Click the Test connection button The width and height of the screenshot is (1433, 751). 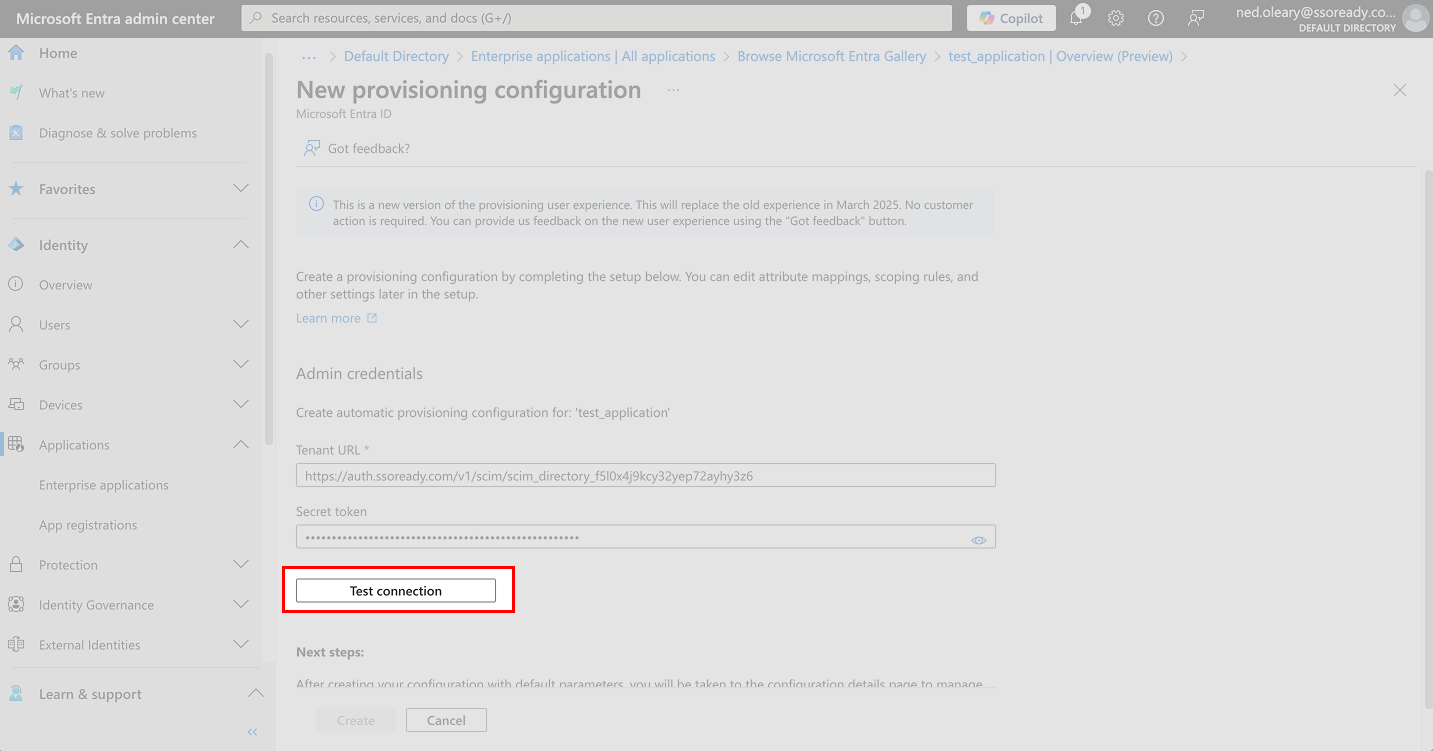[x=396, y=591]
